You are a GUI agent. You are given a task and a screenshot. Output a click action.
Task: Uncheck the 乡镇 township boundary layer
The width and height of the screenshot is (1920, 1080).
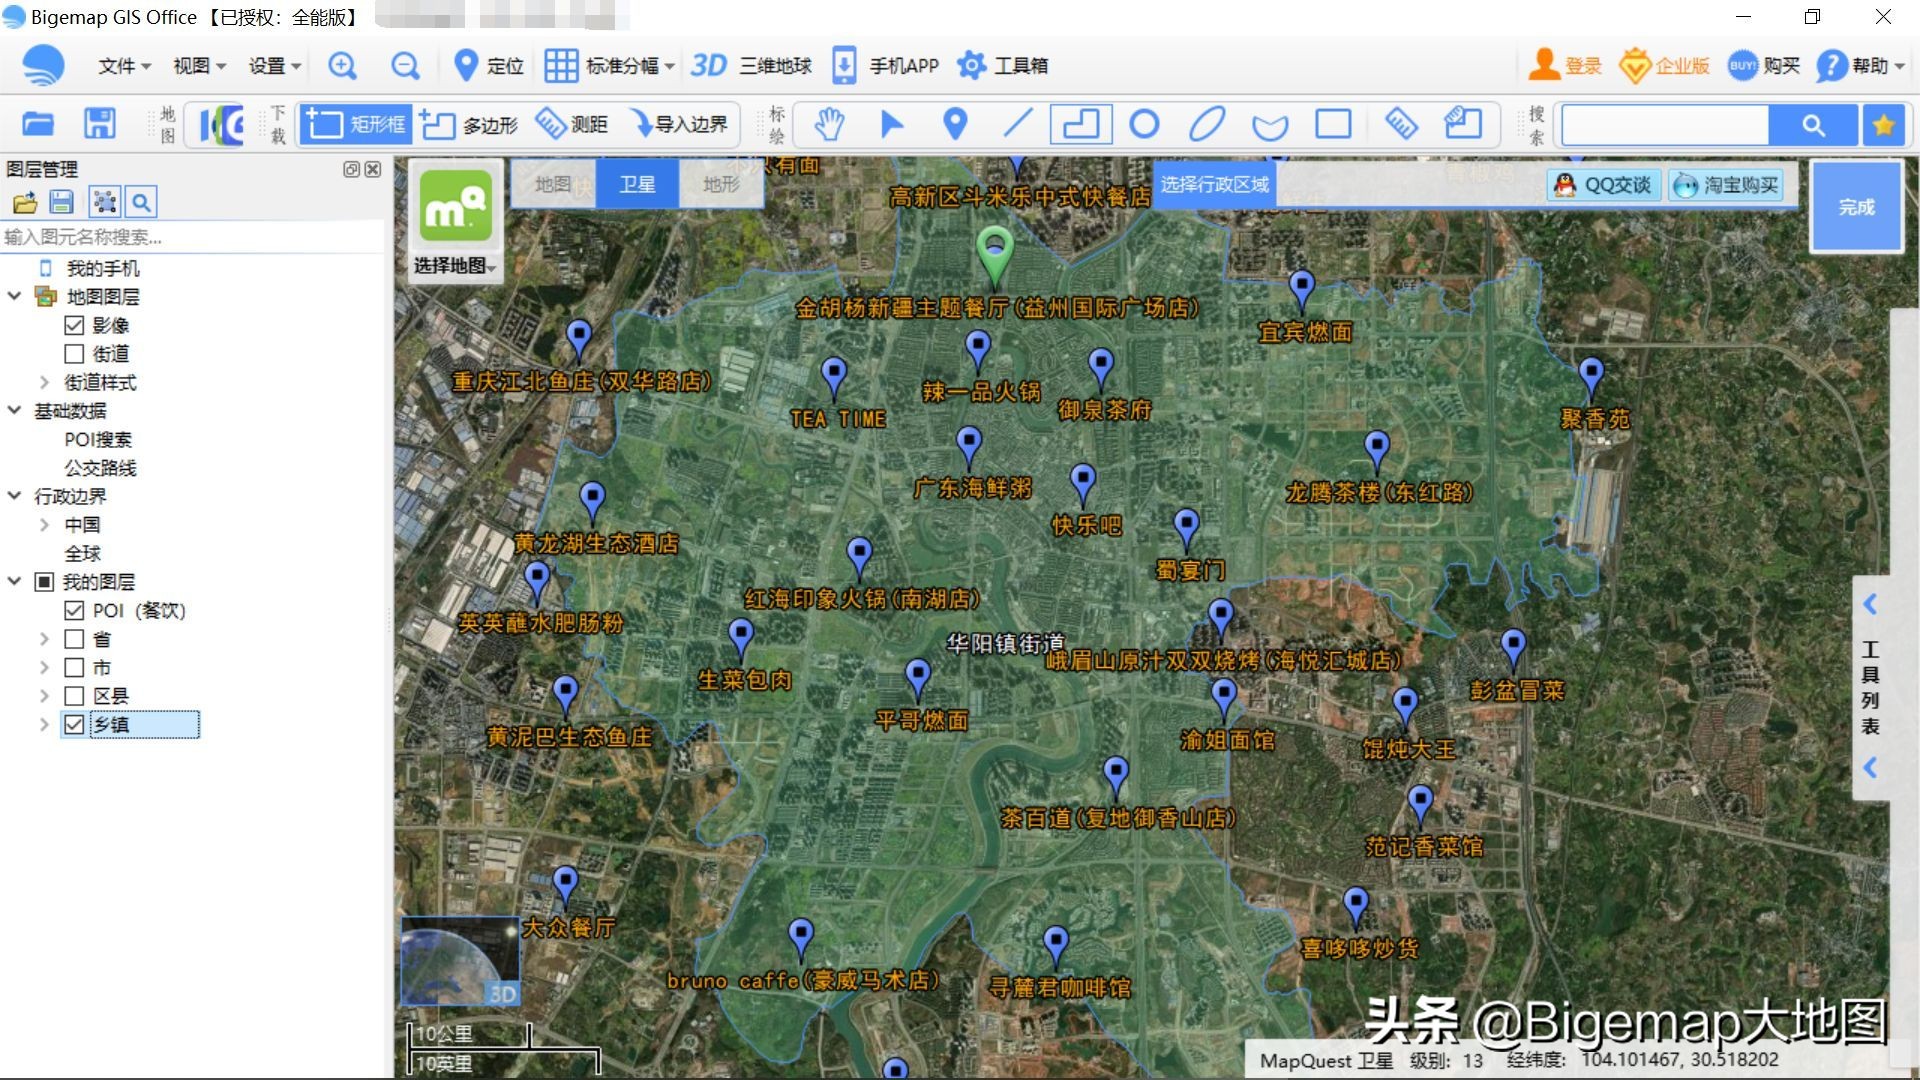tap(74, 724)
